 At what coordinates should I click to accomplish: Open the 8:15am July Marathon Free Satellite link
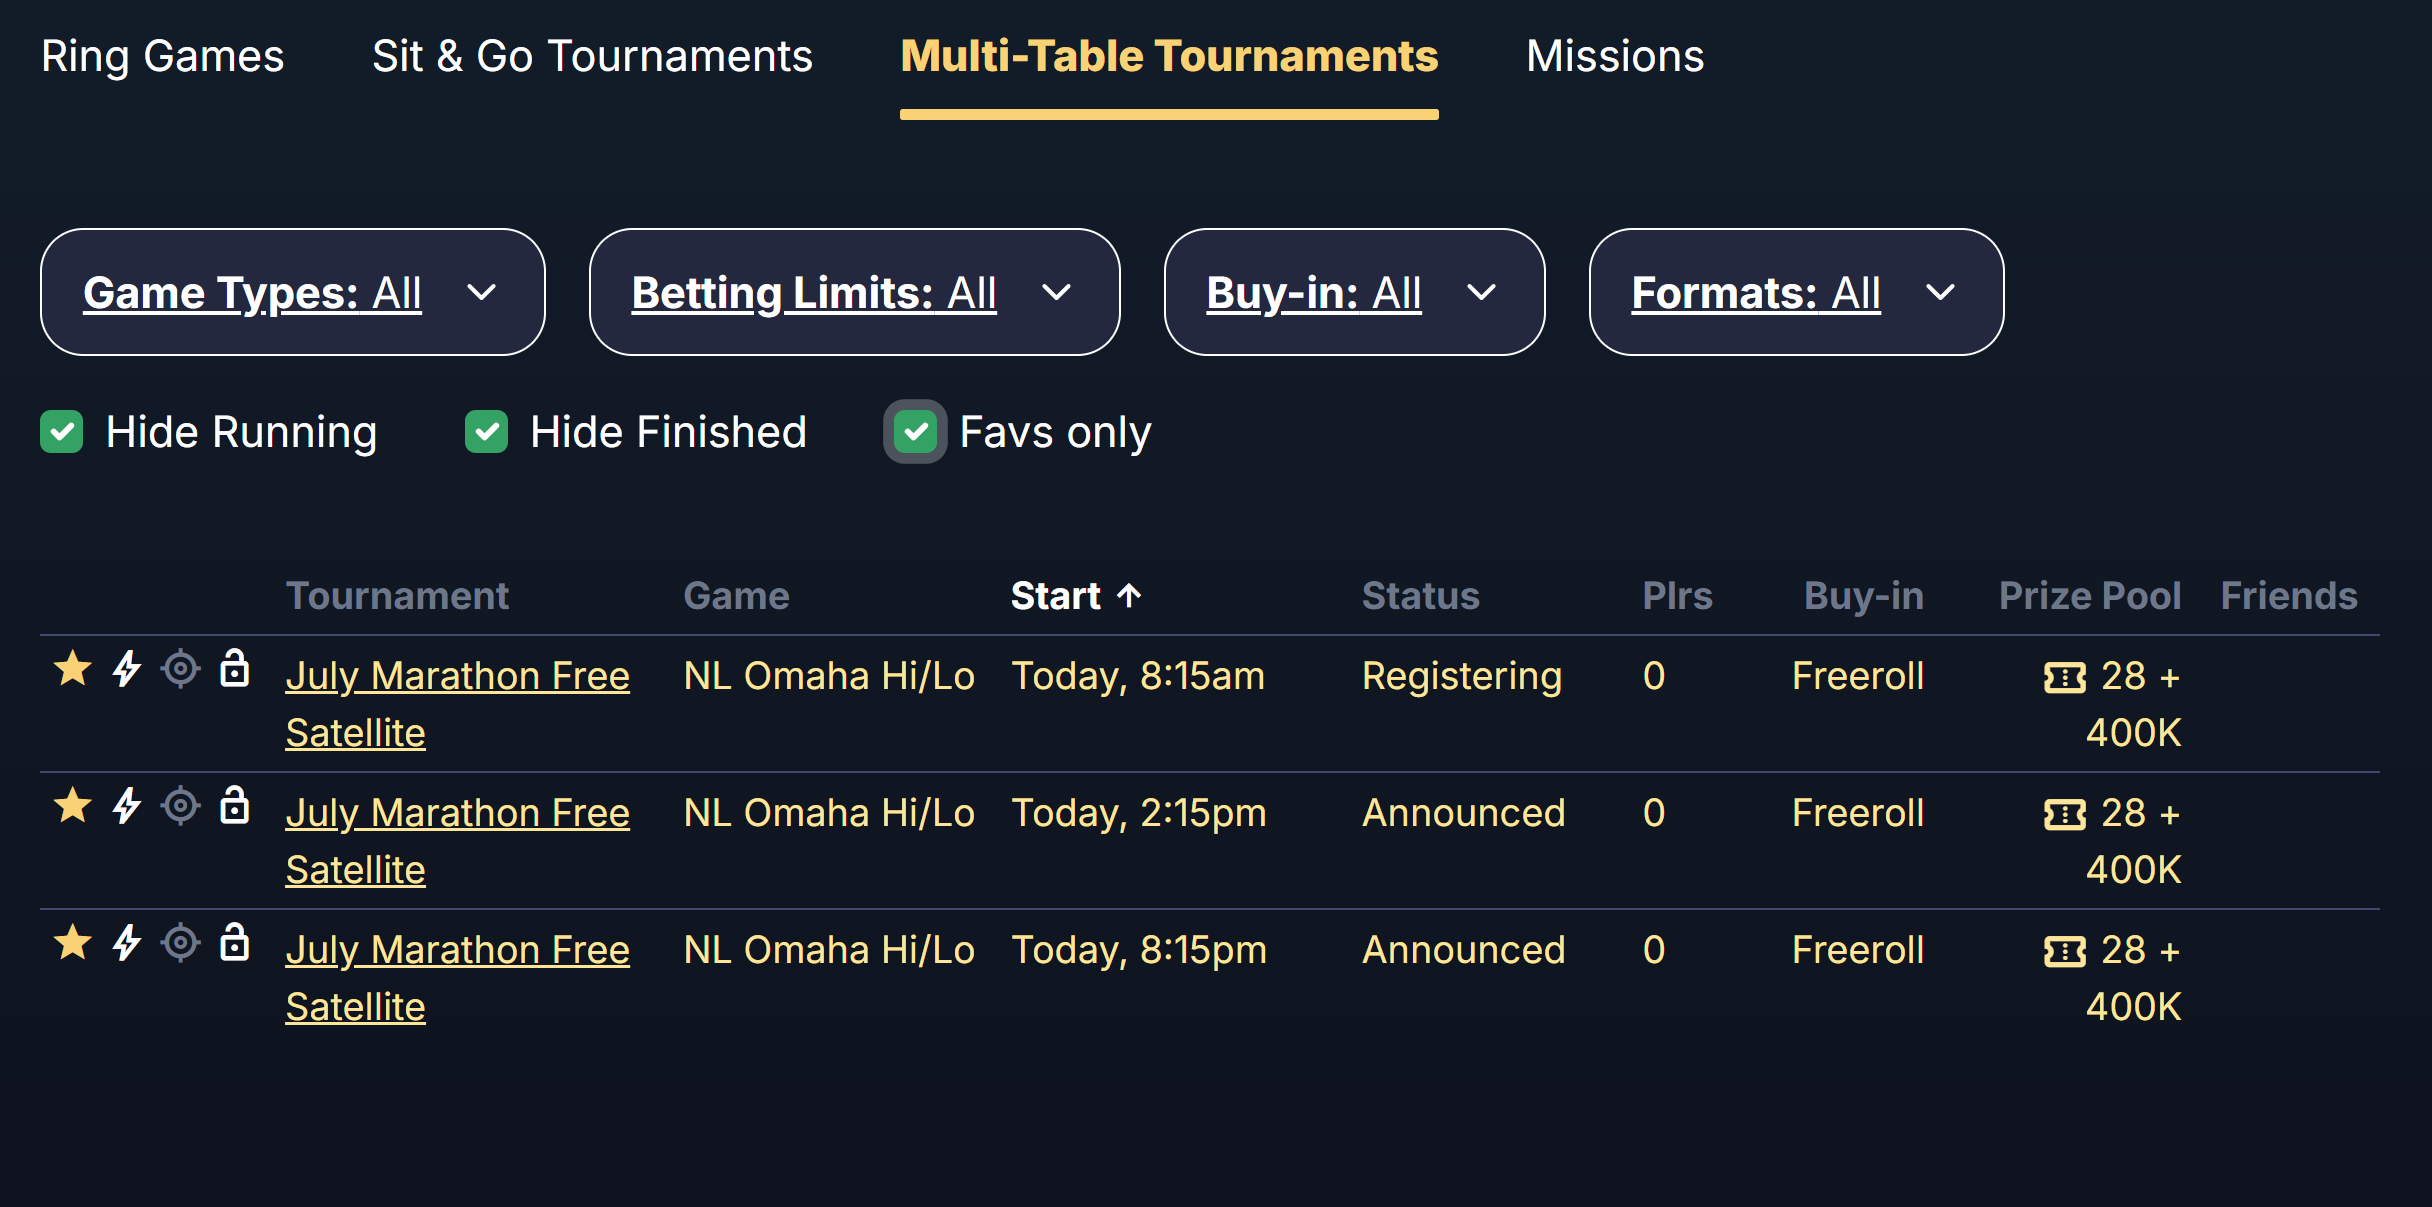point(457,704)
